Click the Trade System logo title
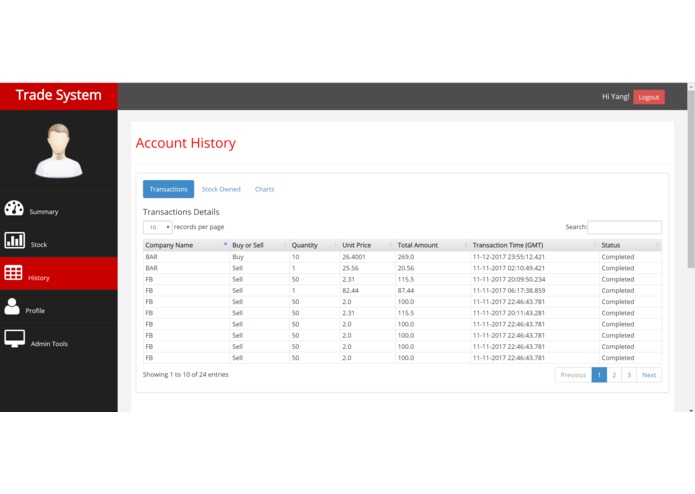This screenshot has height=494, width=695. pyautogui.click(x=59, y=95)
